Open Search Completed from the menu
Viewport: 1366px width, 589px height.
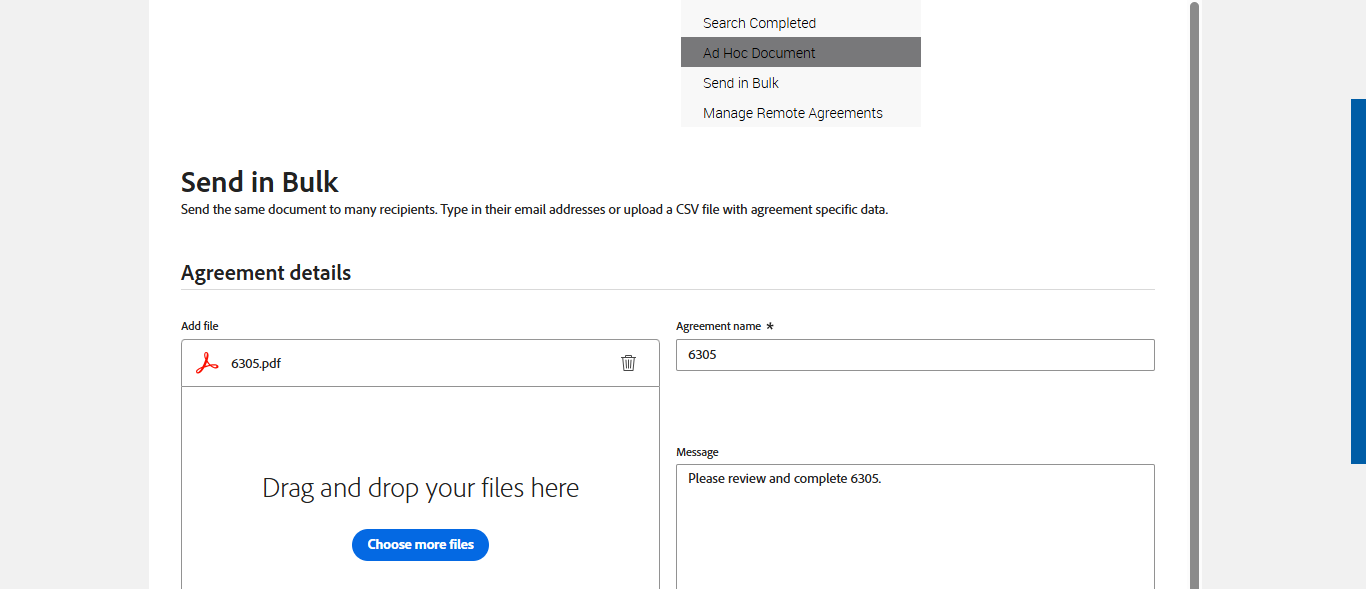(759, 23)
